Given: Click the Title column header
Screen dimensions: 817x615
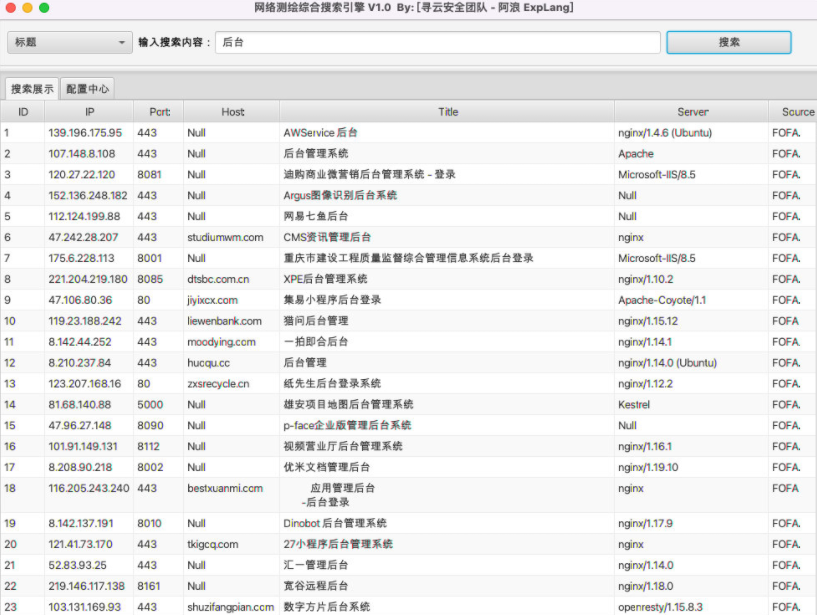Looking at the screenshot, I should pos(447,112).
